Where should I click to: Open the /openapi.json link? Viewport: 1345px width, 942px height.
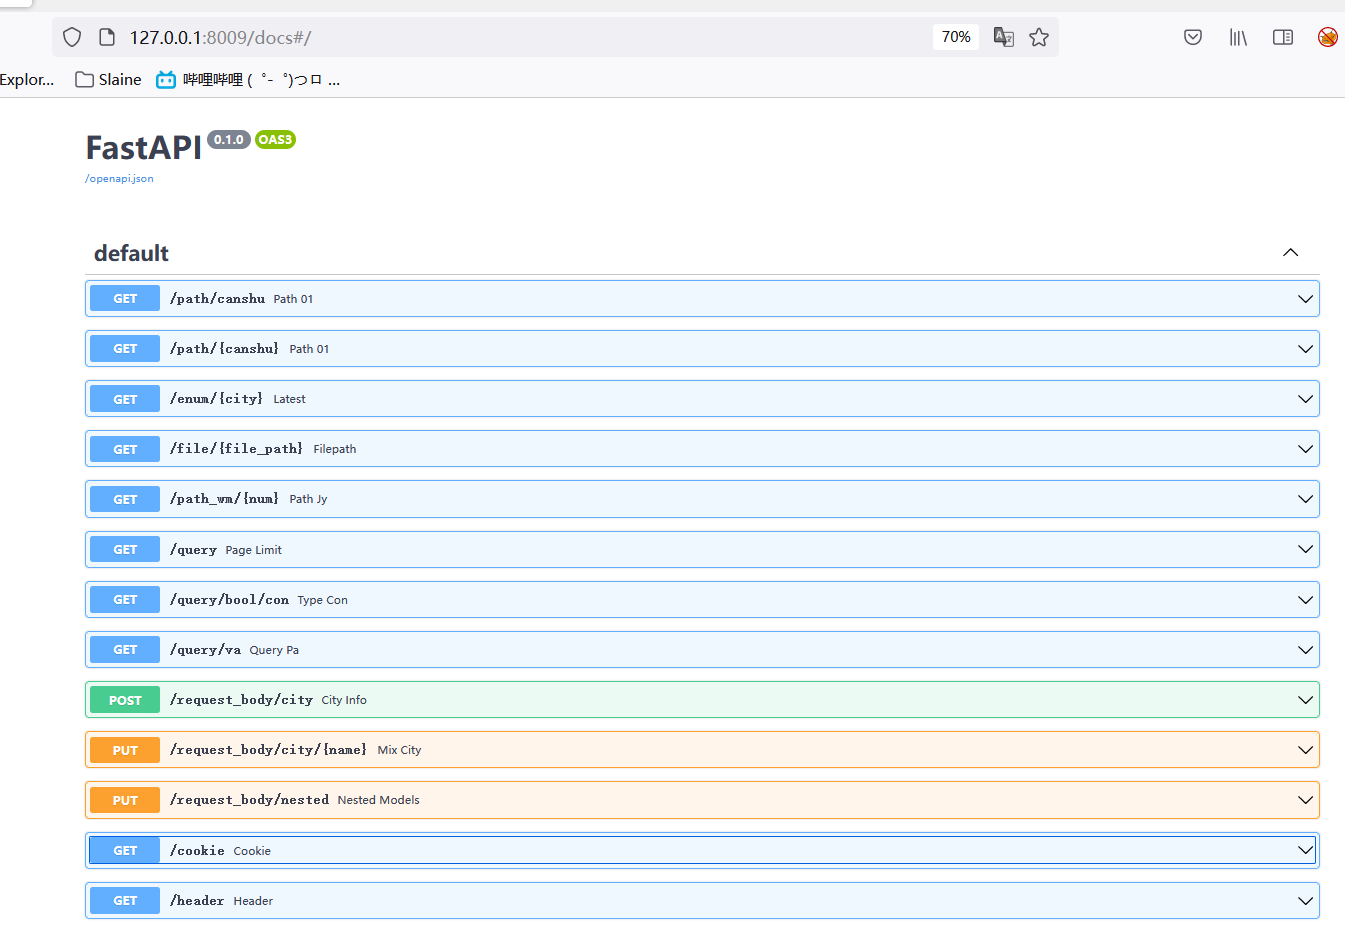click(119, 179)
